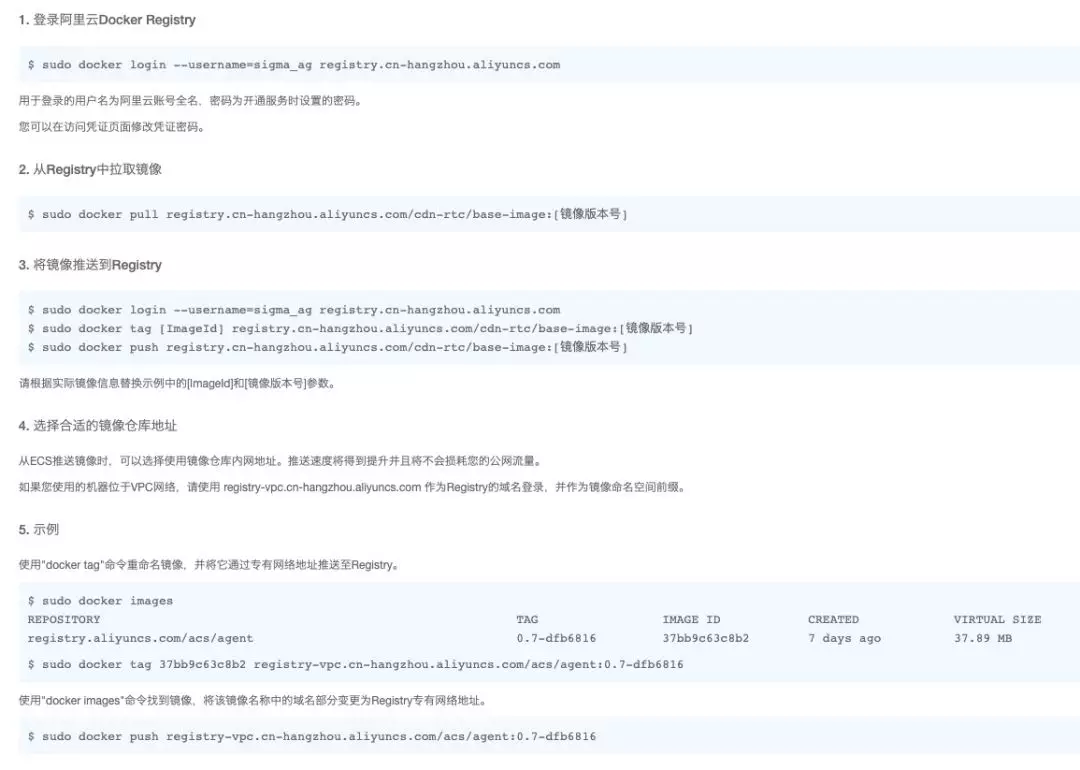
Task: Click heading '1. 登录阿里云Docker Registry'
Action: [x=107, y=20]
